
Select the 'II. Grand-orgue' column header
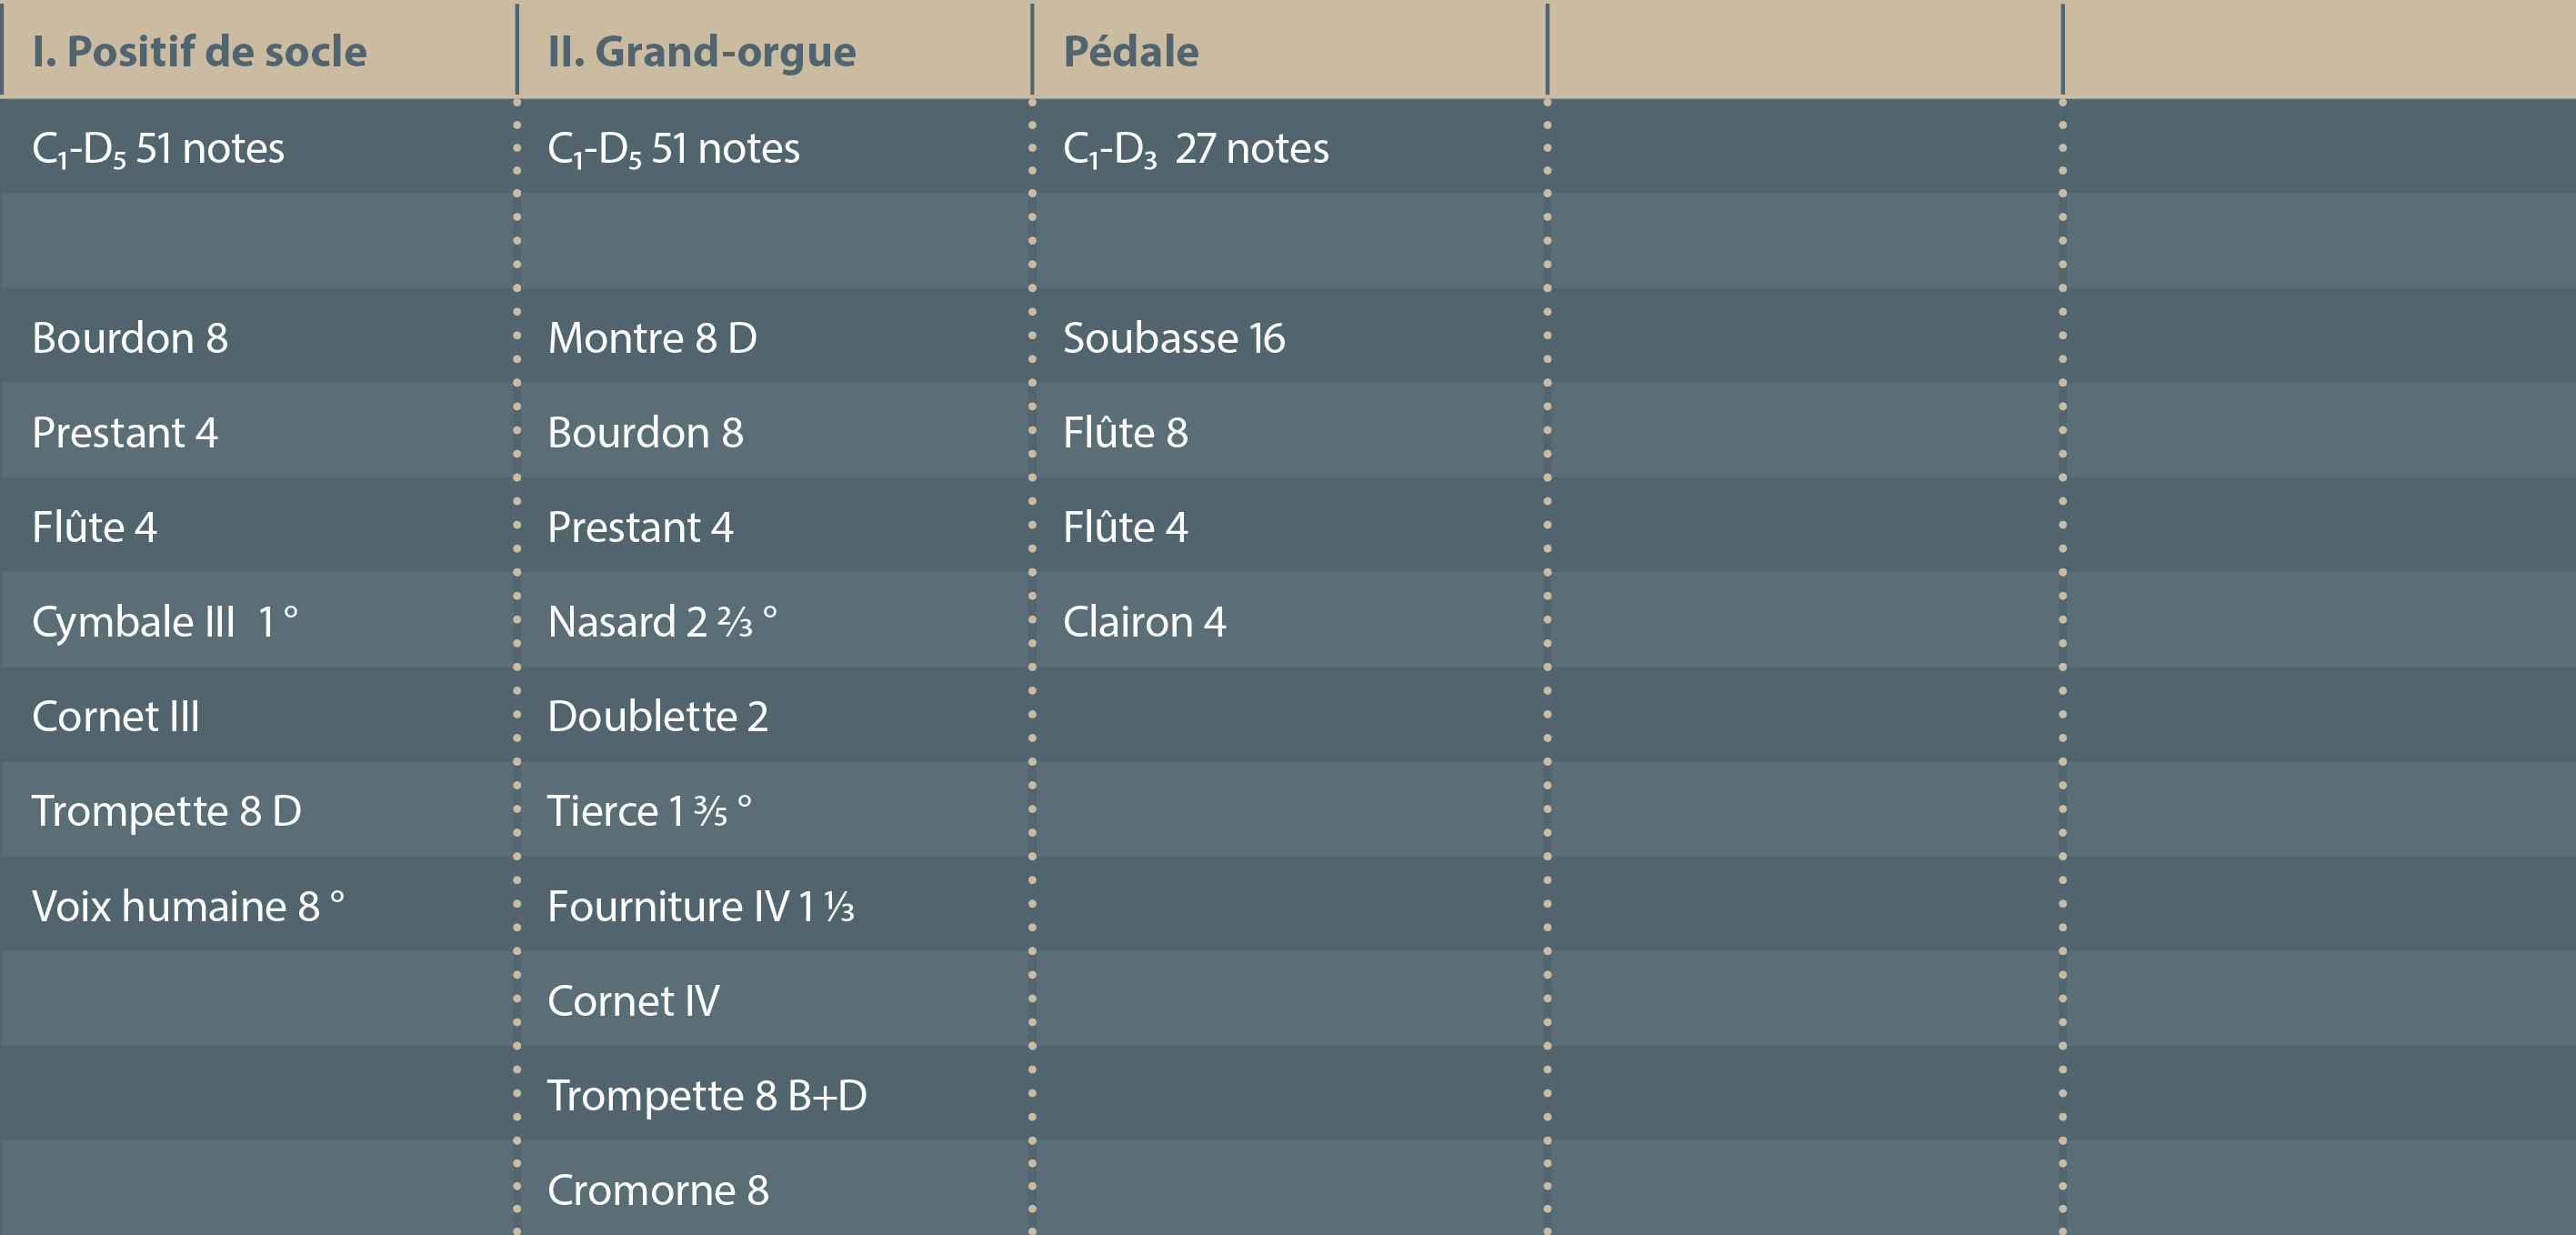coord(701,52)
